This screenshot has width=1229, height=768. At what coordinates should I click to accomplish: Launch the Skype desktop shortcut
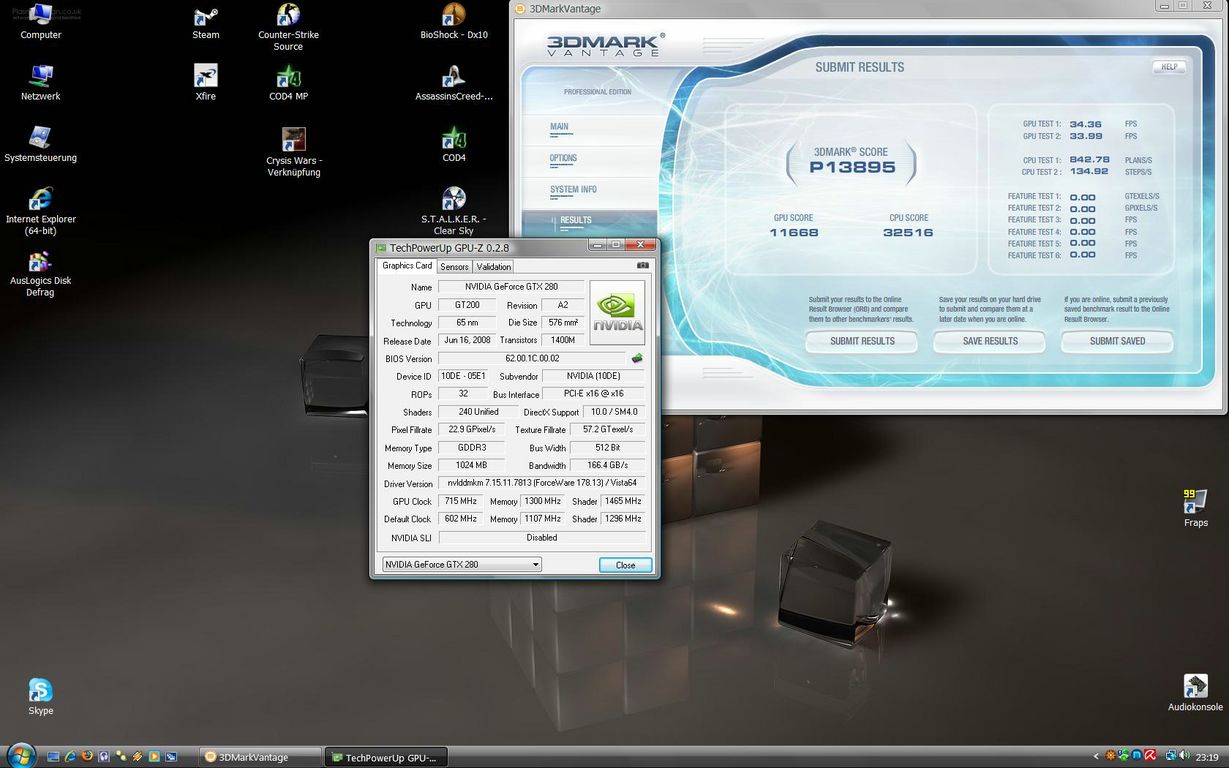pos(40,697)
